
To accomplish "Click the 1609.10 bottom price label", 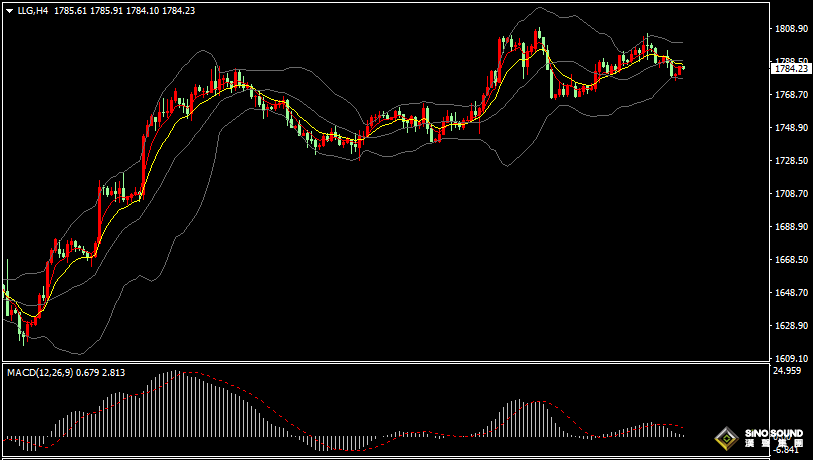I will click(x=792, y=358).
